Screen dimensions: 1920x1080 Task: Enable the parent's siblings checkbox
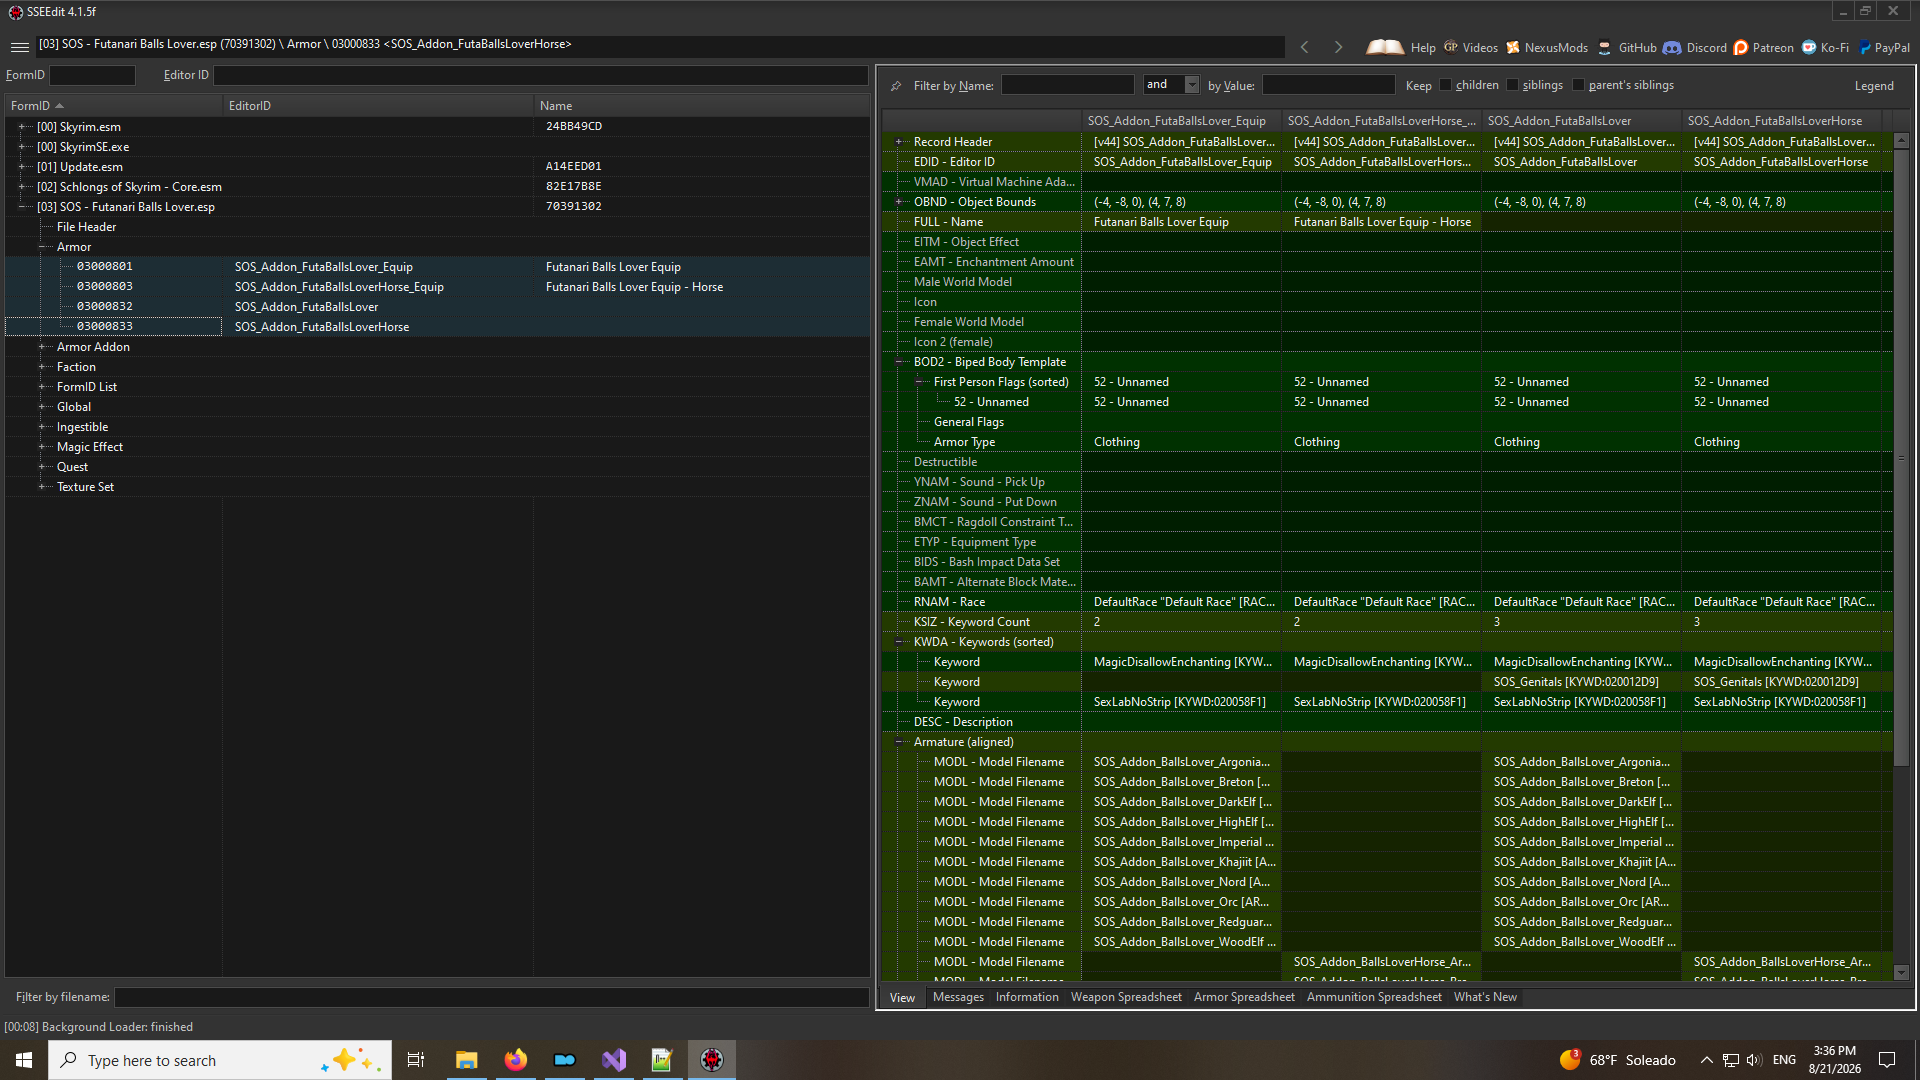(x=1578, y=85)
